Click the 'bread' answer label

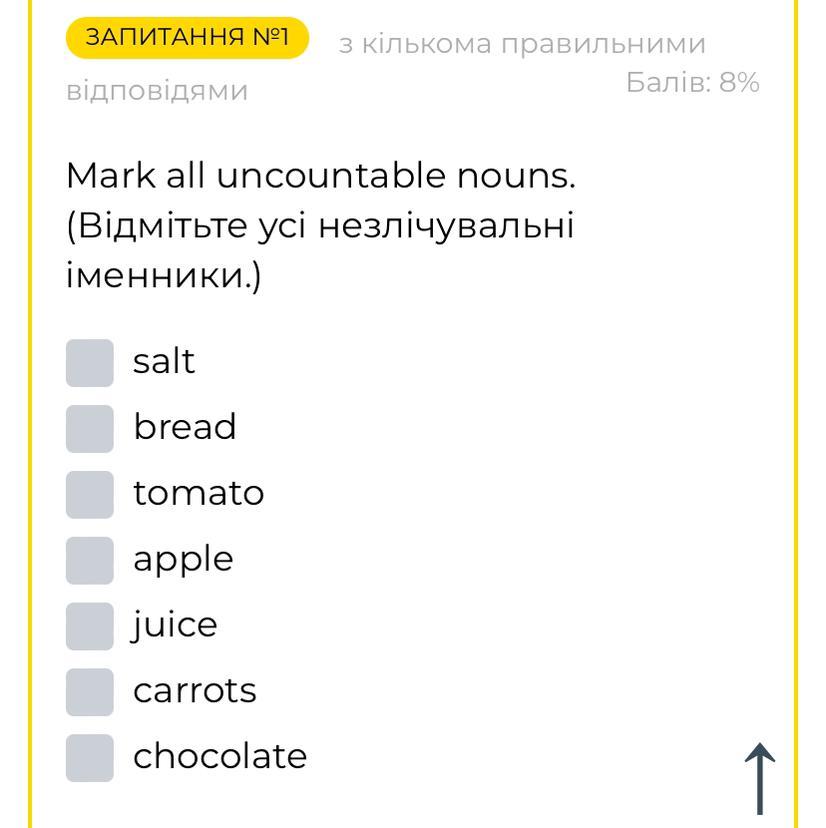185,427
